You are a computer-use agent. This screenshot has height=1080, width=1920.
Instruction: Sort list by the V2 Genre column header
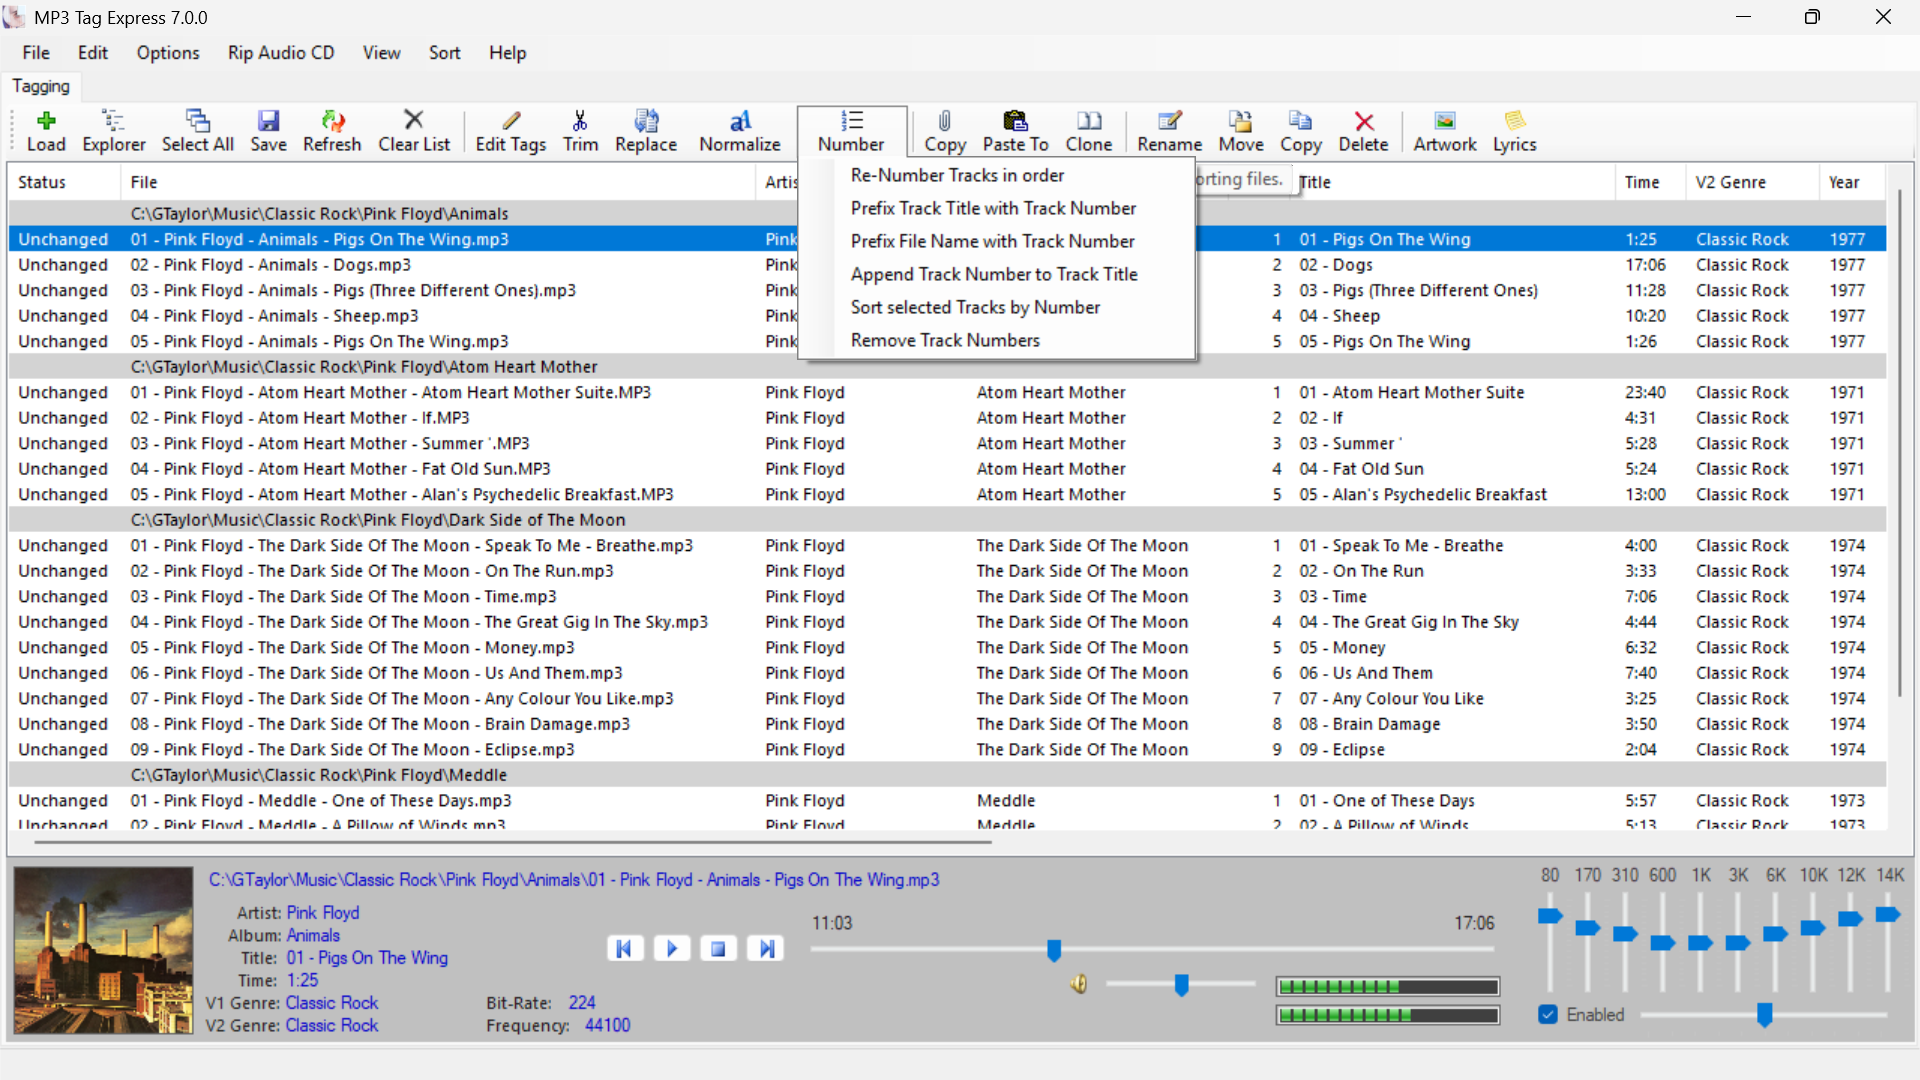(1752, 182)
